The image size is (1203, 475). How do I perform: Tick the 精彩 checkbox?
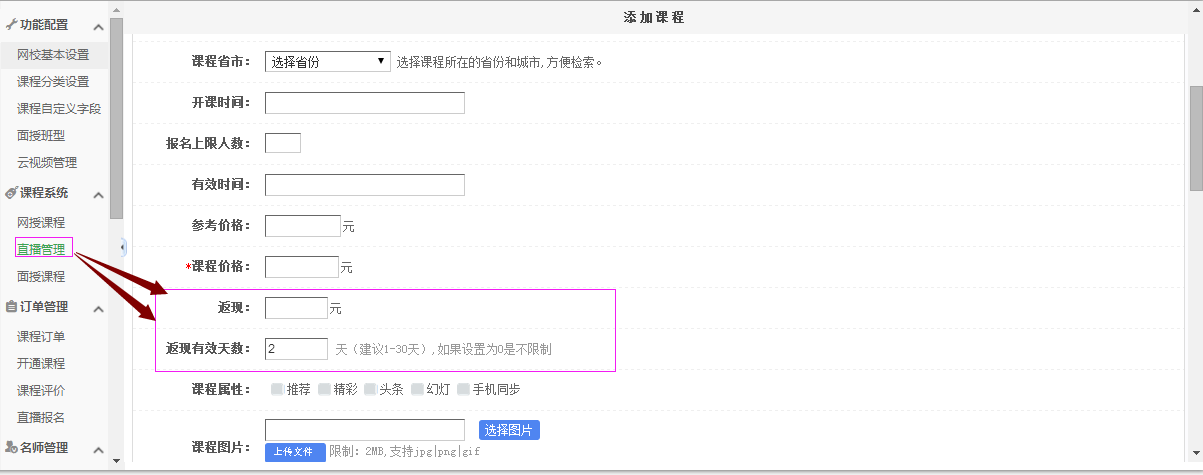pos(324,389)
